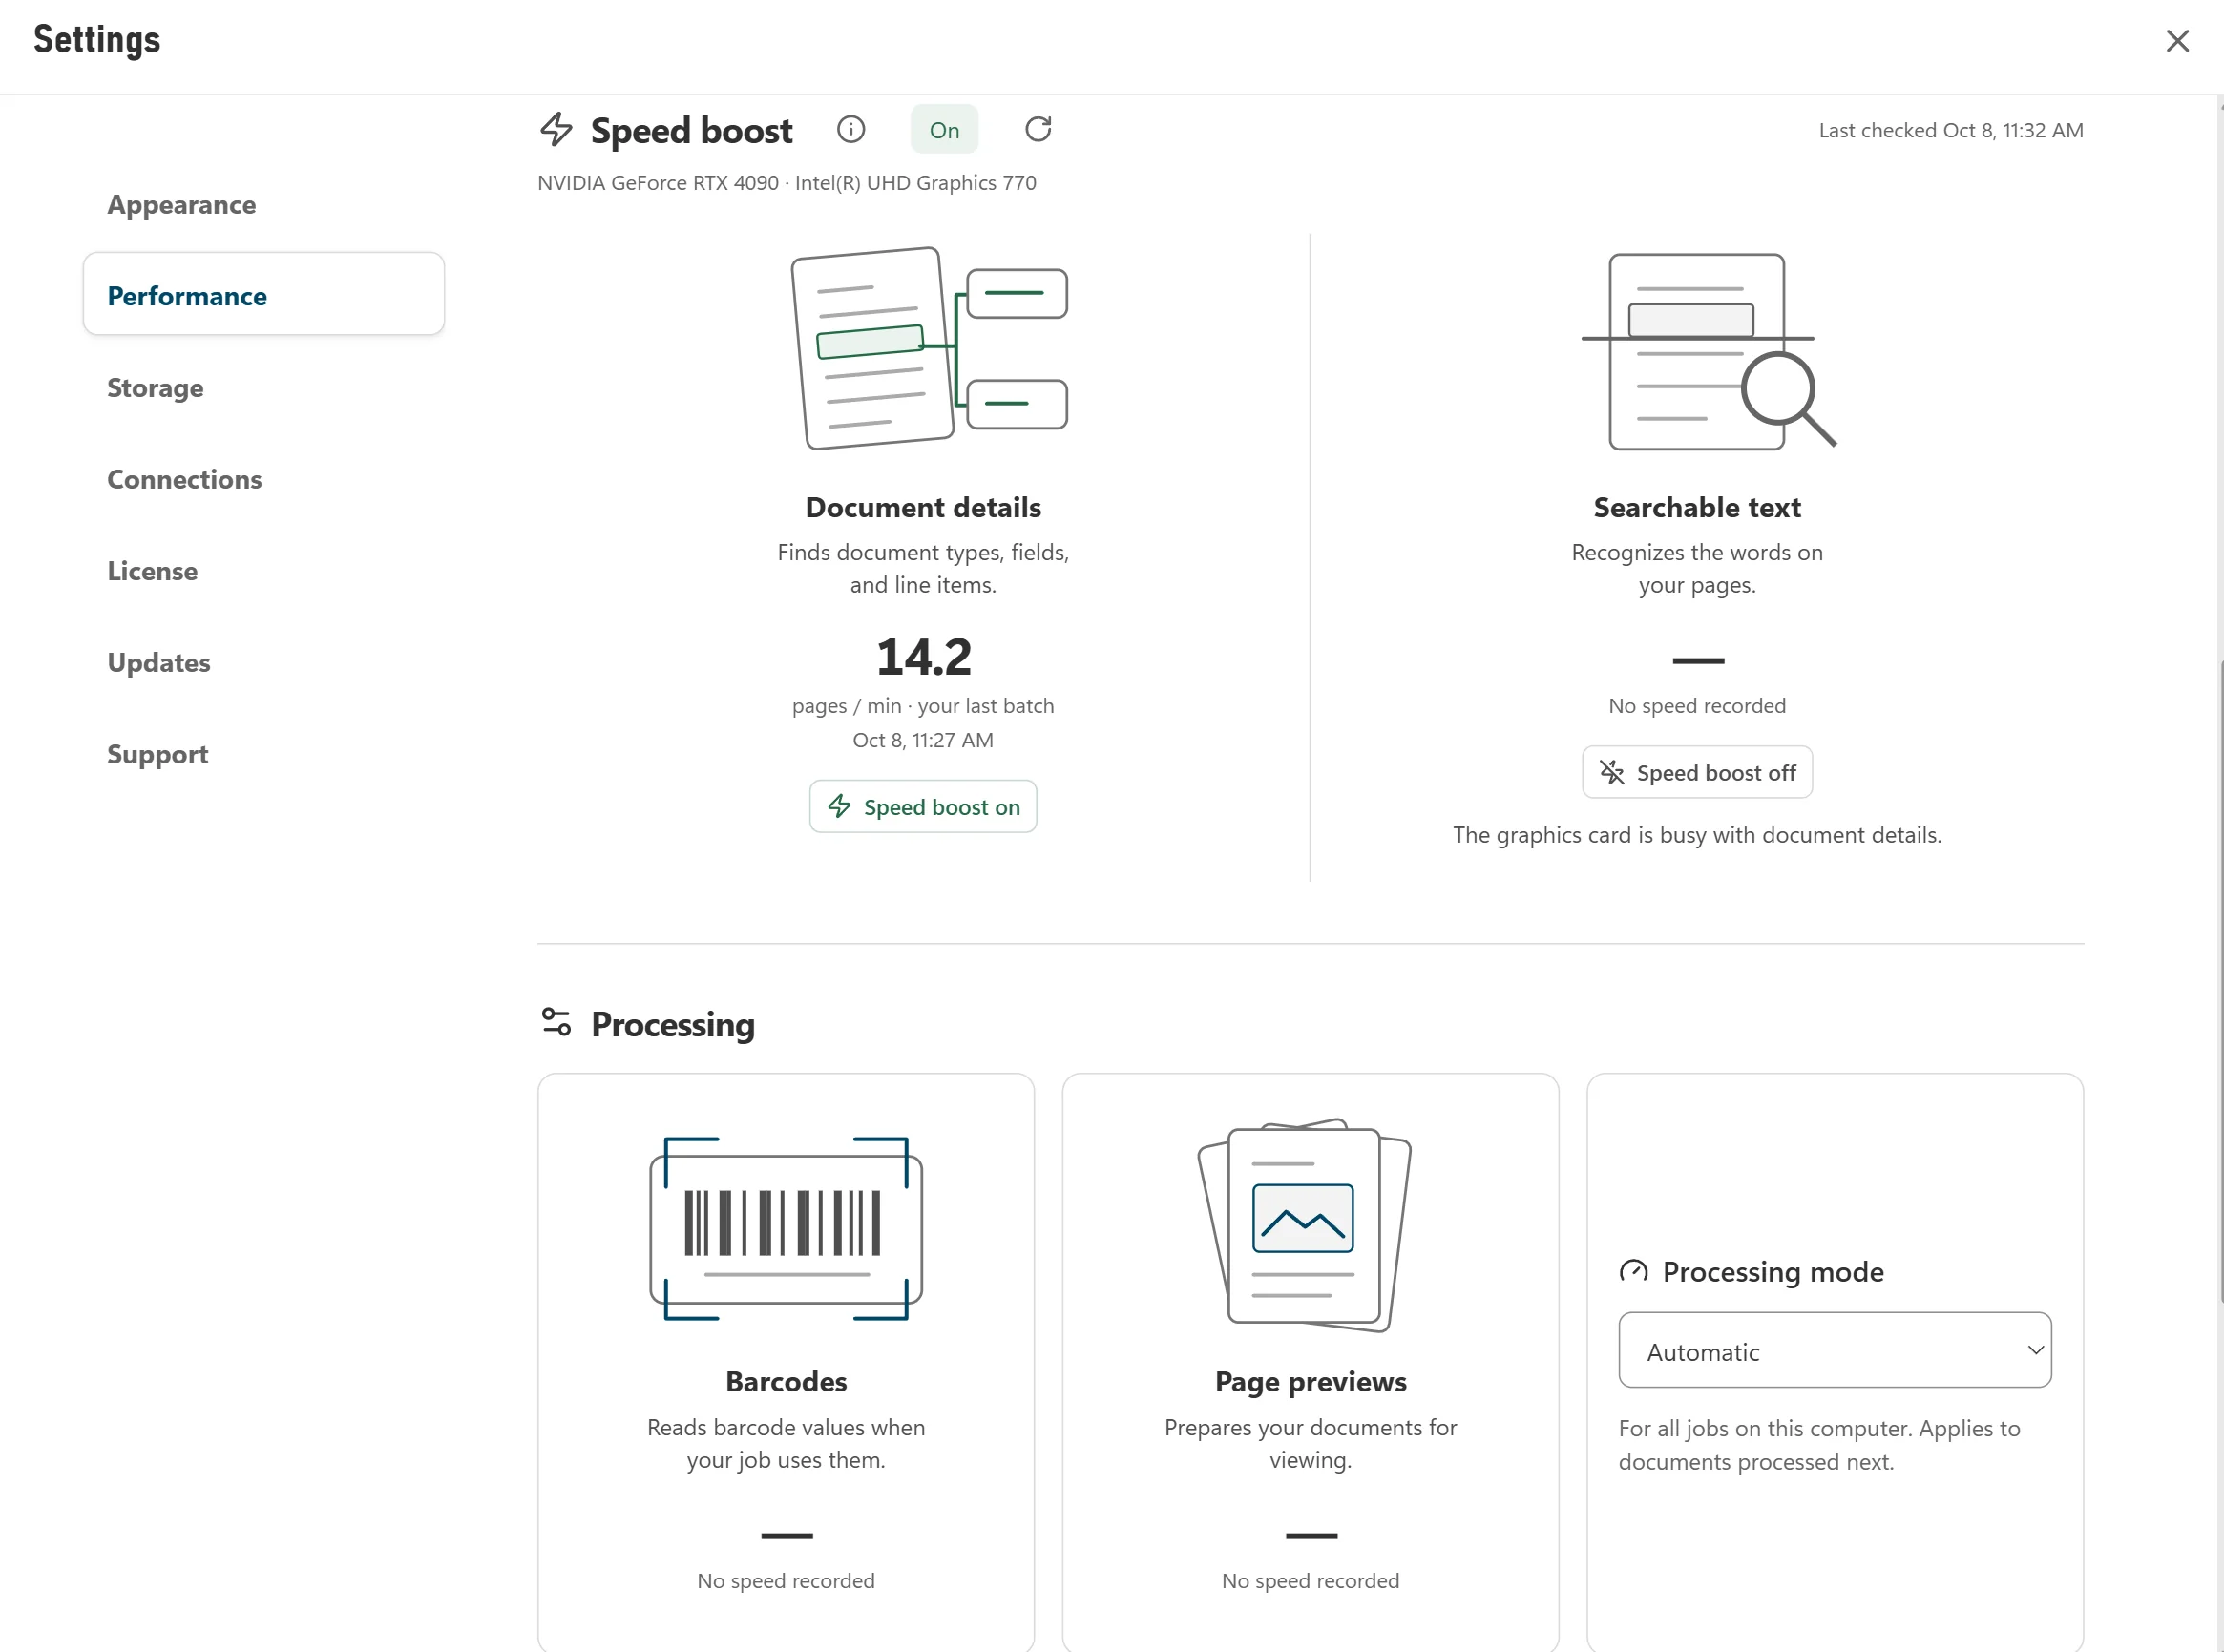Click 'Reads barcode values' description
This screenshot has width=2224, height=1652.
(x=786, y=1444)
